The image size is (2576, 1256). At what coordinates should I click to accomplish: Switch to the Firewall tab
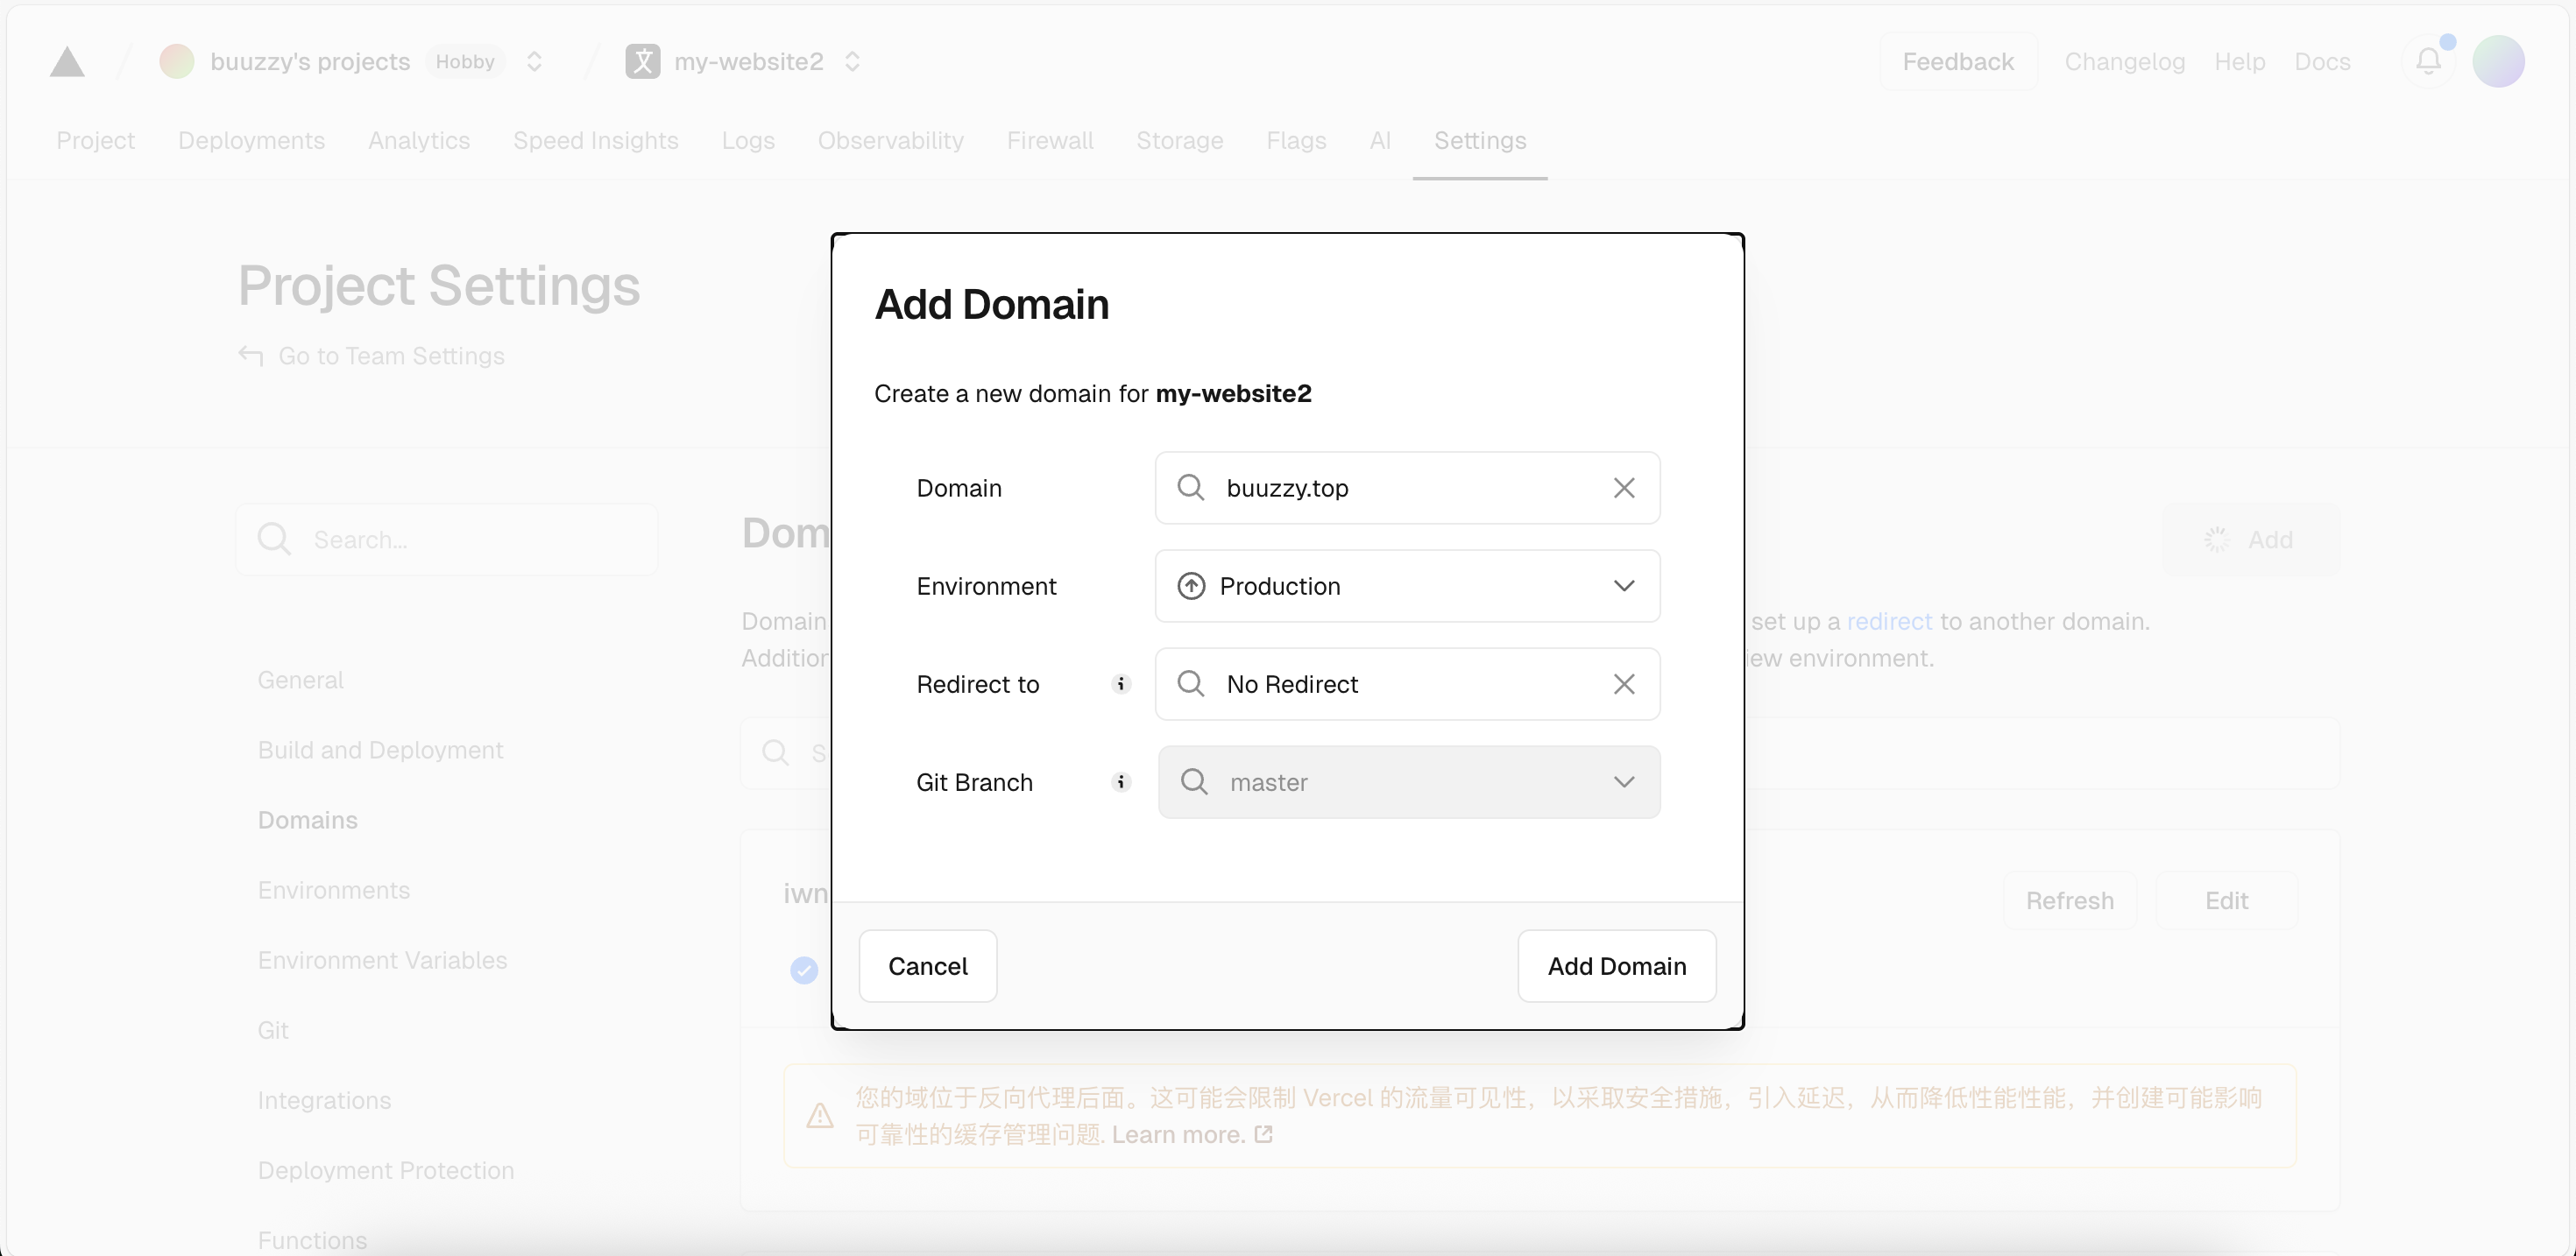click(x=1050, y=141)
